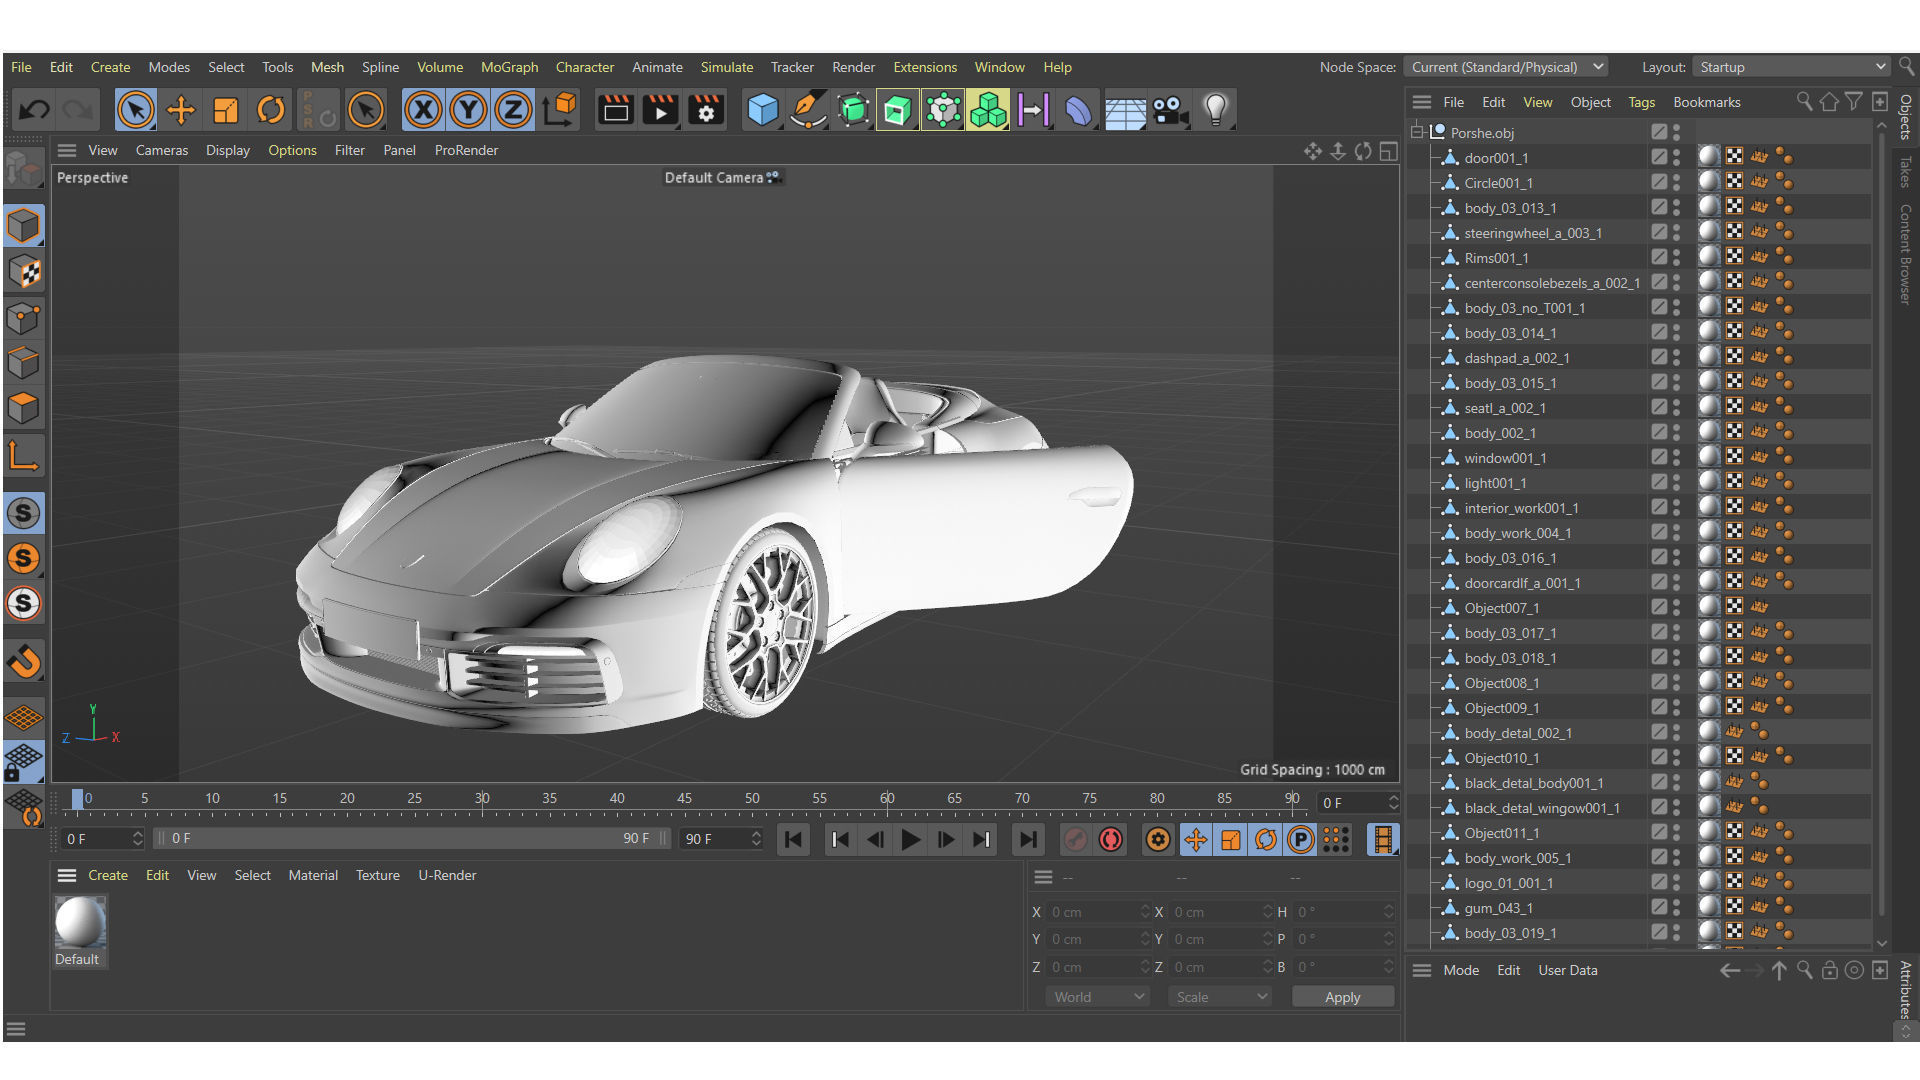This screenshot has height=1080, width=1920.
Task: Click the Undo arrow icon
Action: coord(34,110)
